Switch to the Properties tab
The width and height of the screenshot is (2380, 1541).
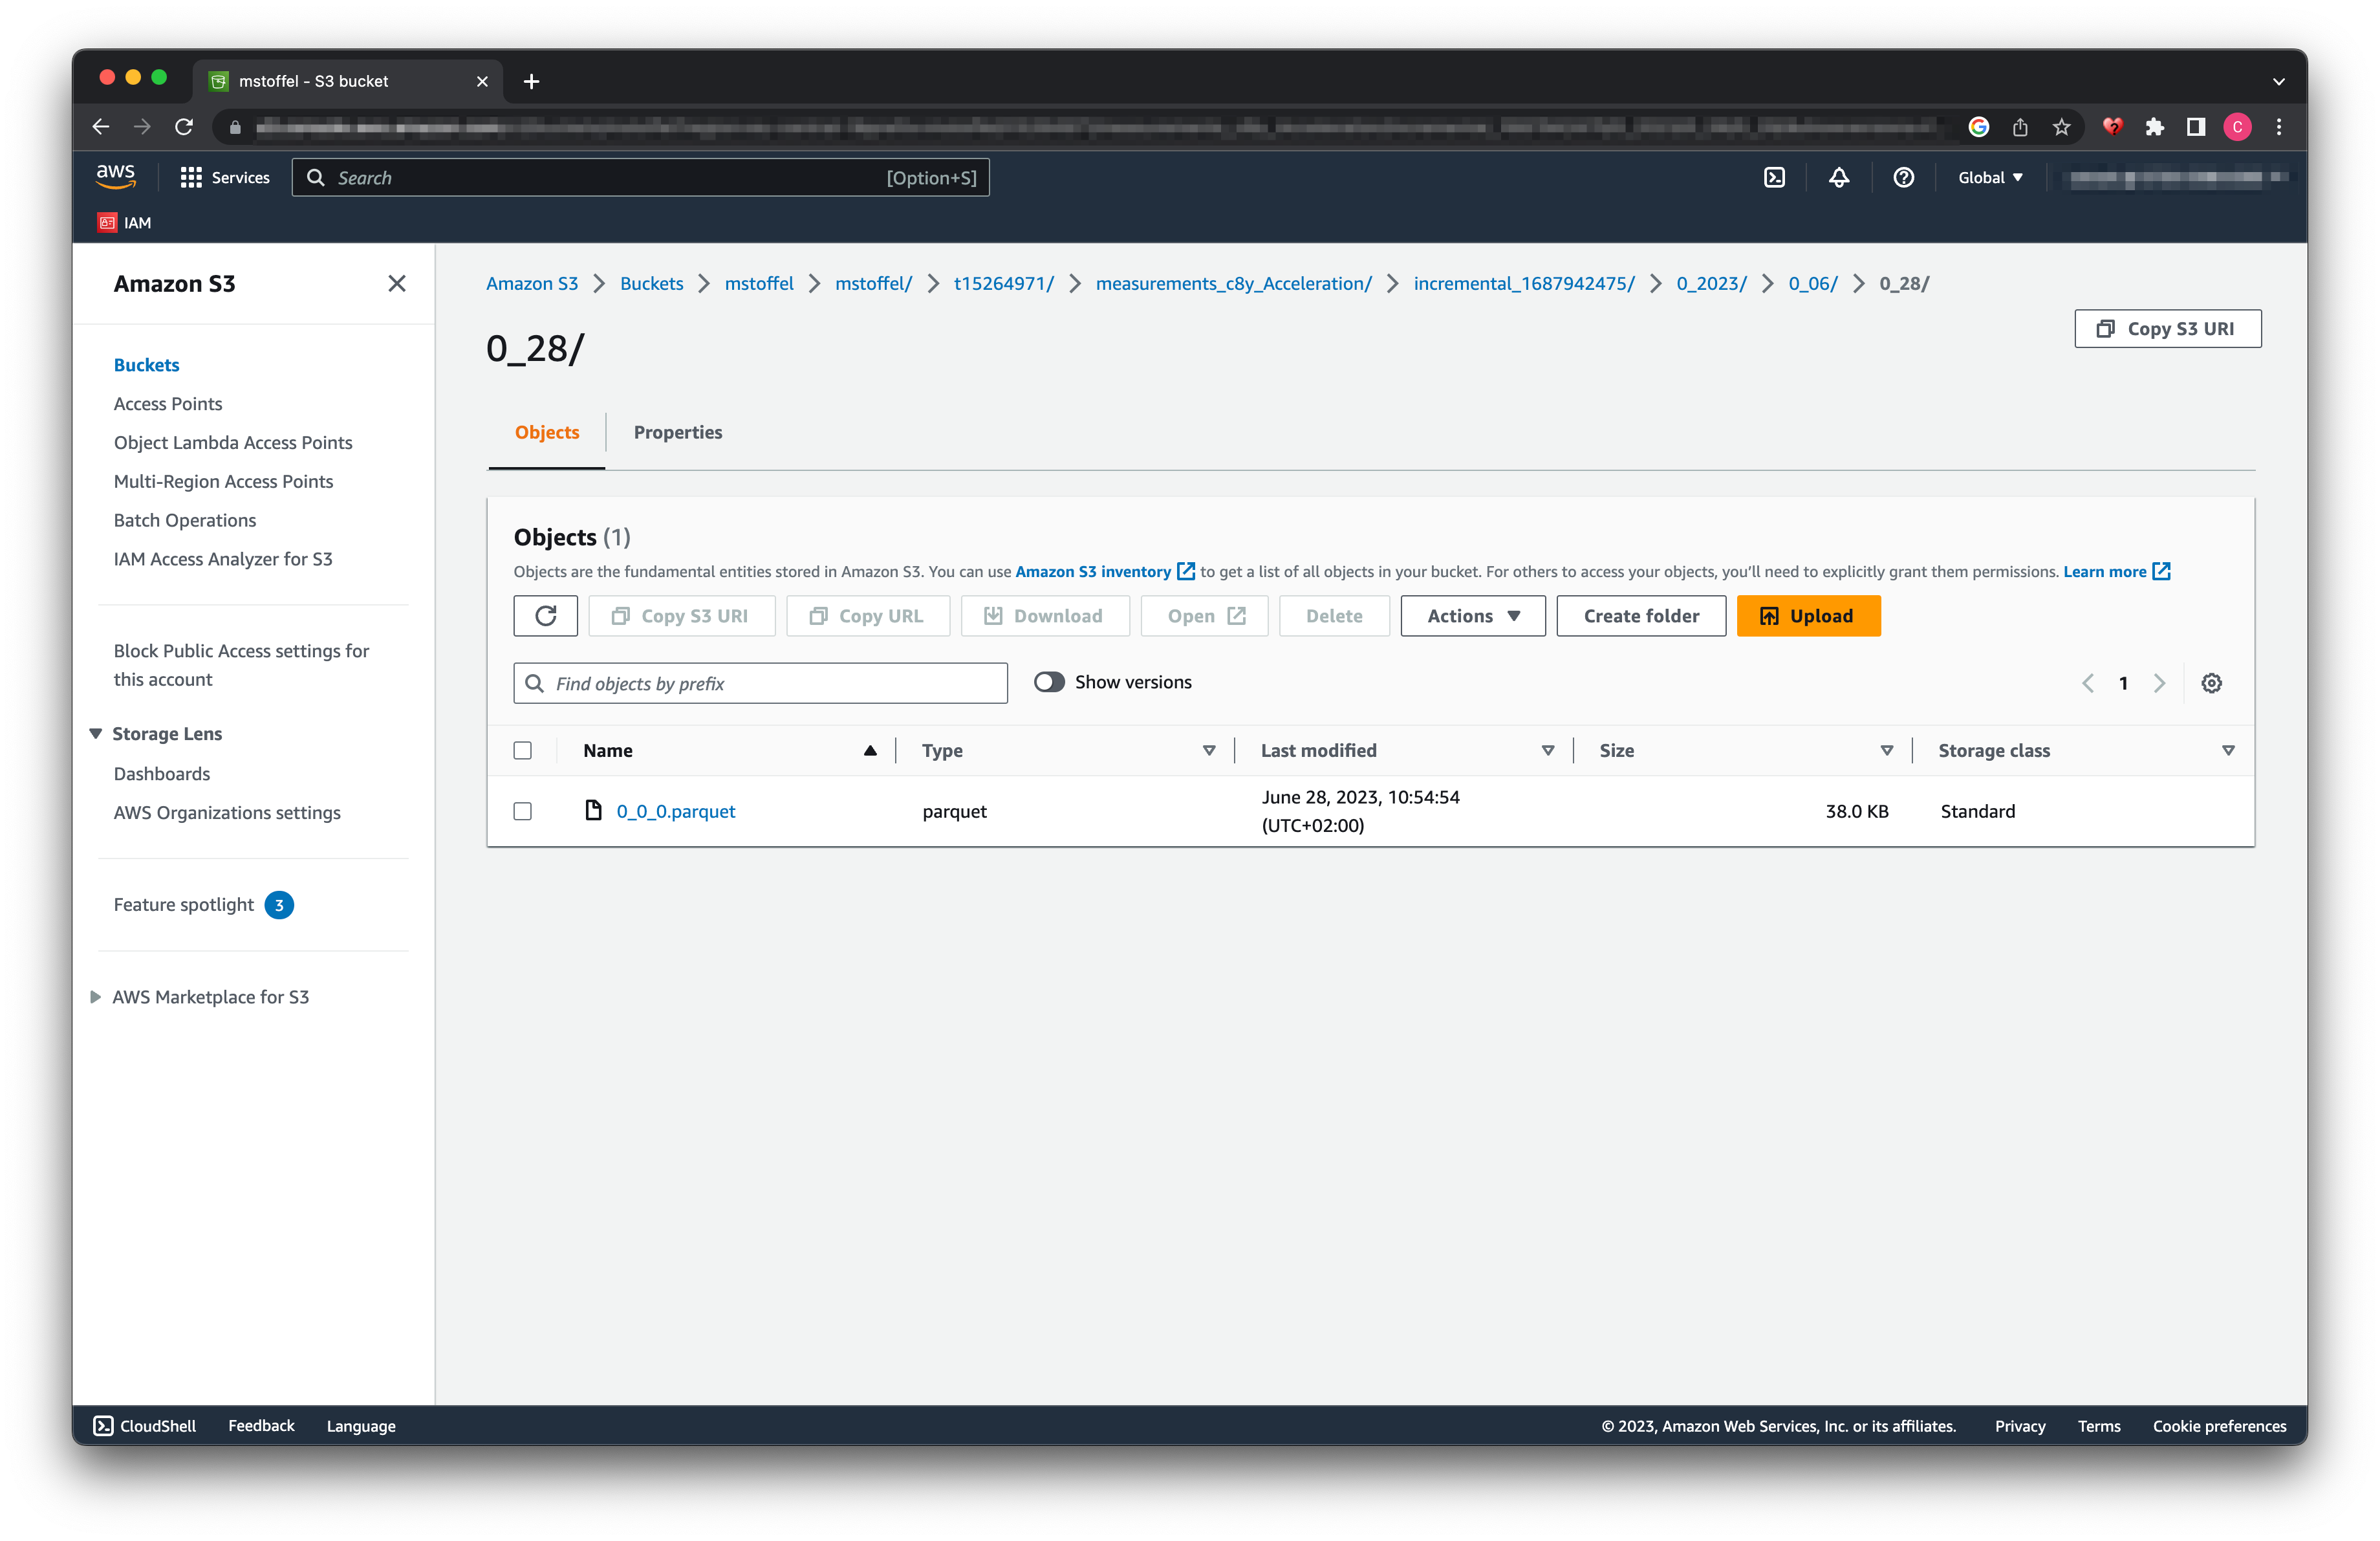pyautogui.click(x=677, y=432)
